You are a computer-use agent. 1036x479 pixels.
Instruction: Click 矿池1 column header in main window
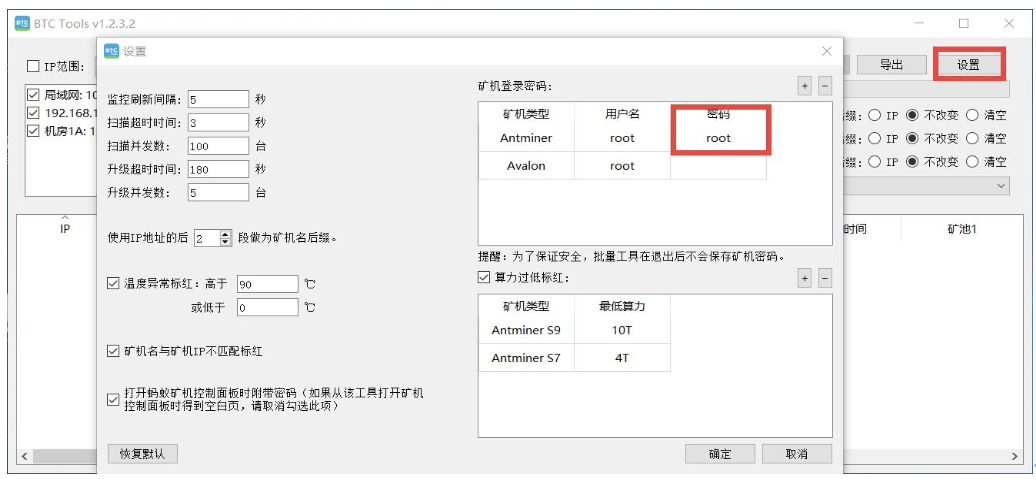tap(961, 229)
